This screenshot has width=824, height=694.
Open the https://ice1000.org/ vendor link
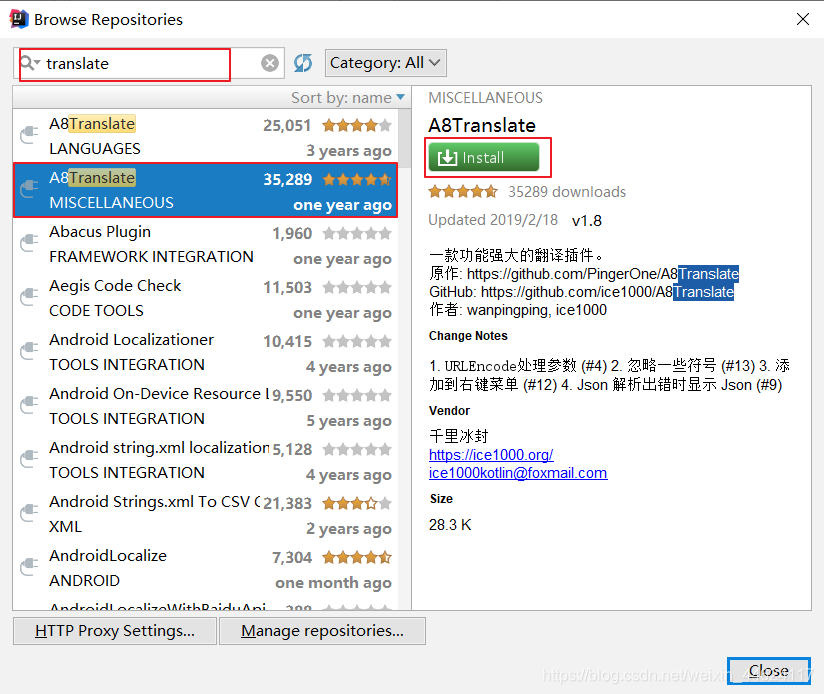(x=491, y=454)
